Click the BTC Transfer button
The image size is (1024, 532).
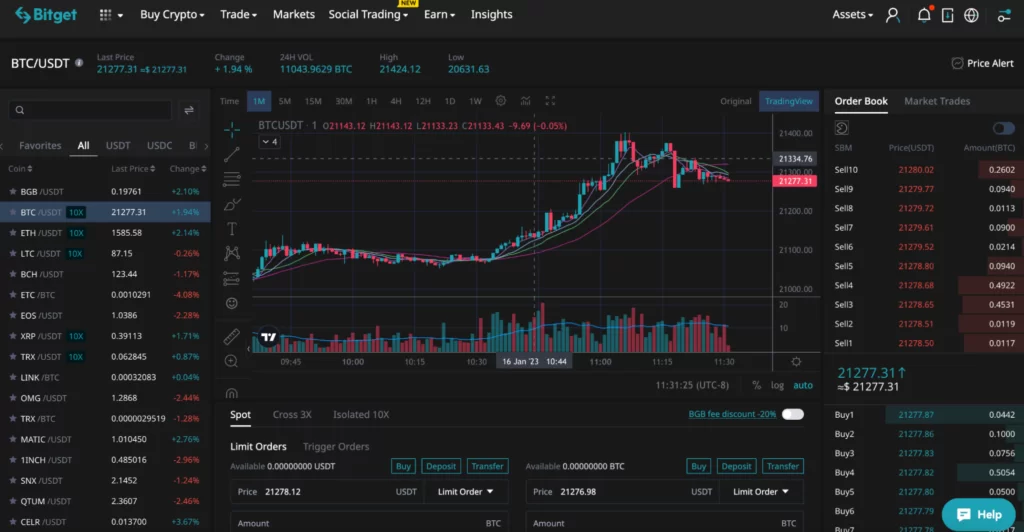tap(782, 466)
